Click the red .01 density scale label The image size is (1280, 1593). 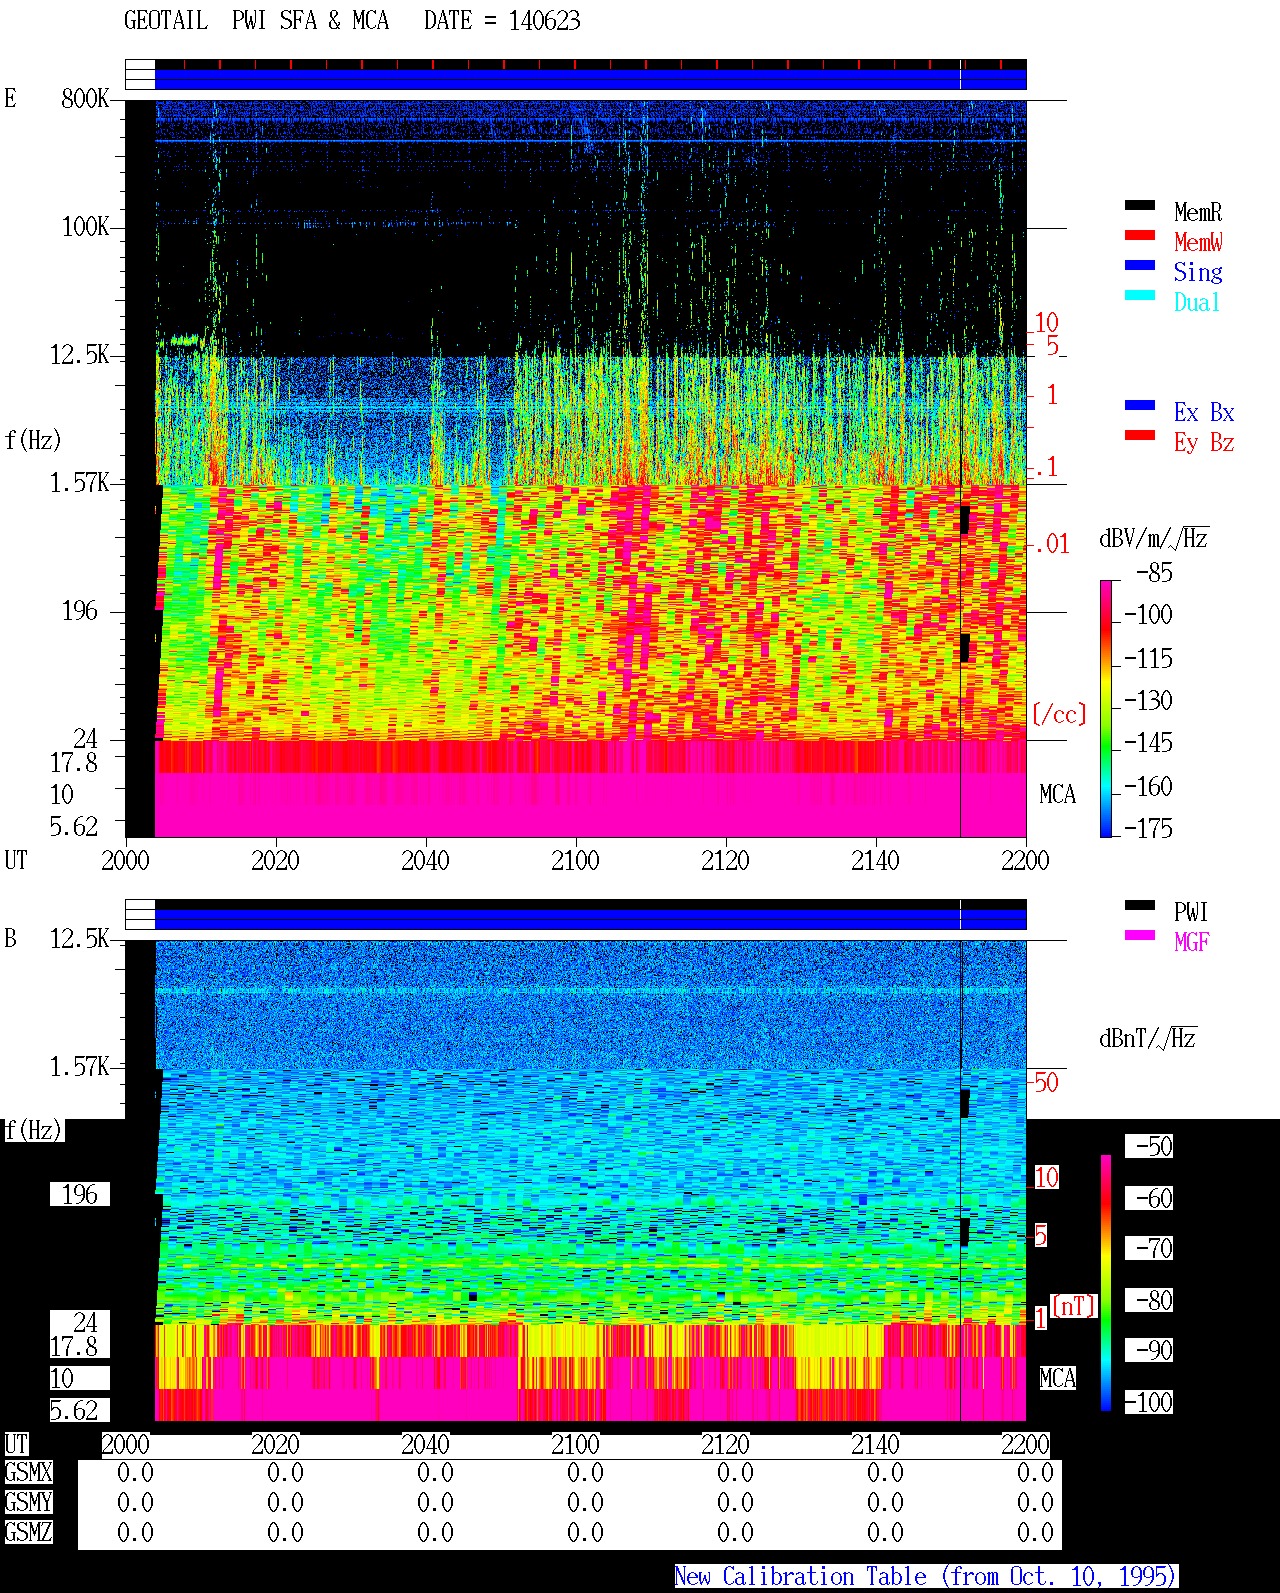pyautogui.click(x=1051, y=545)
